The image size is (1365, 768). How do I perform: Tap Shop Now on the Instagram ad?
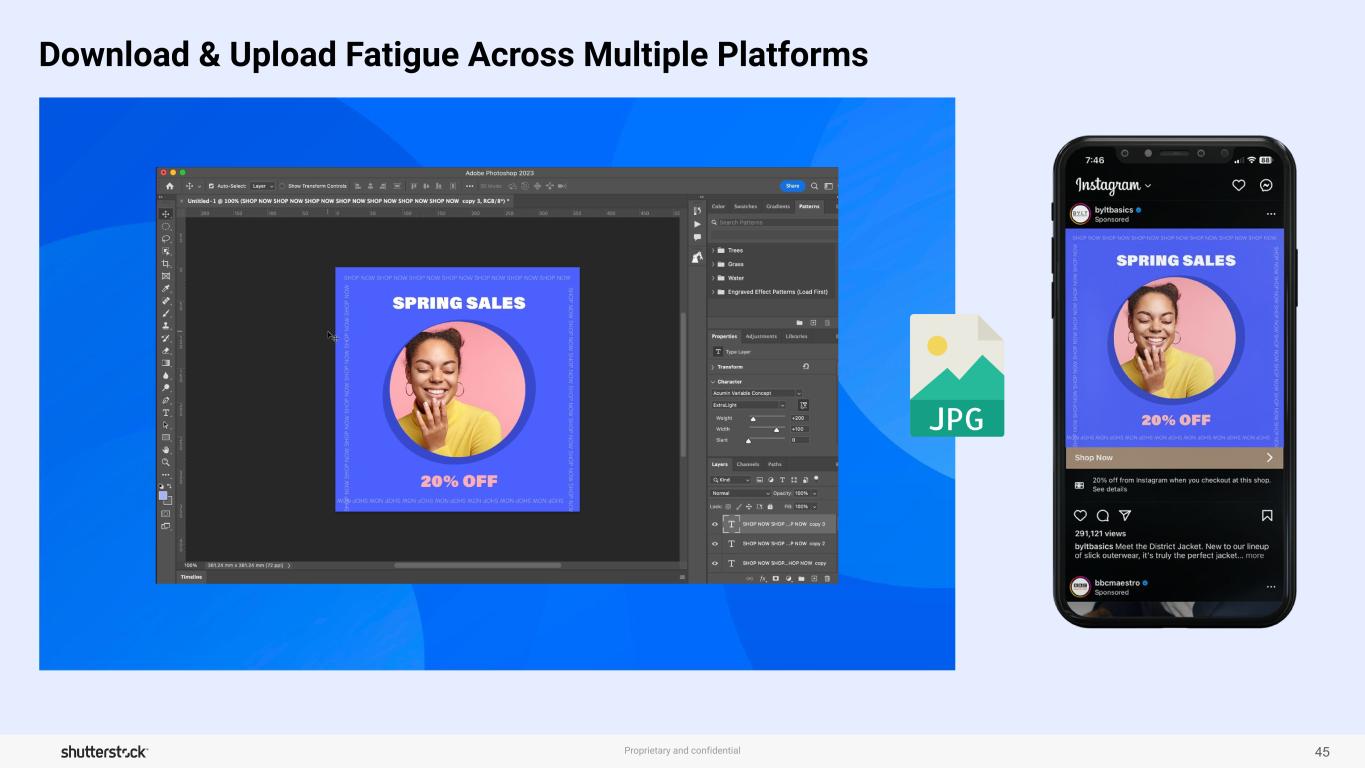pos(1174,457)
